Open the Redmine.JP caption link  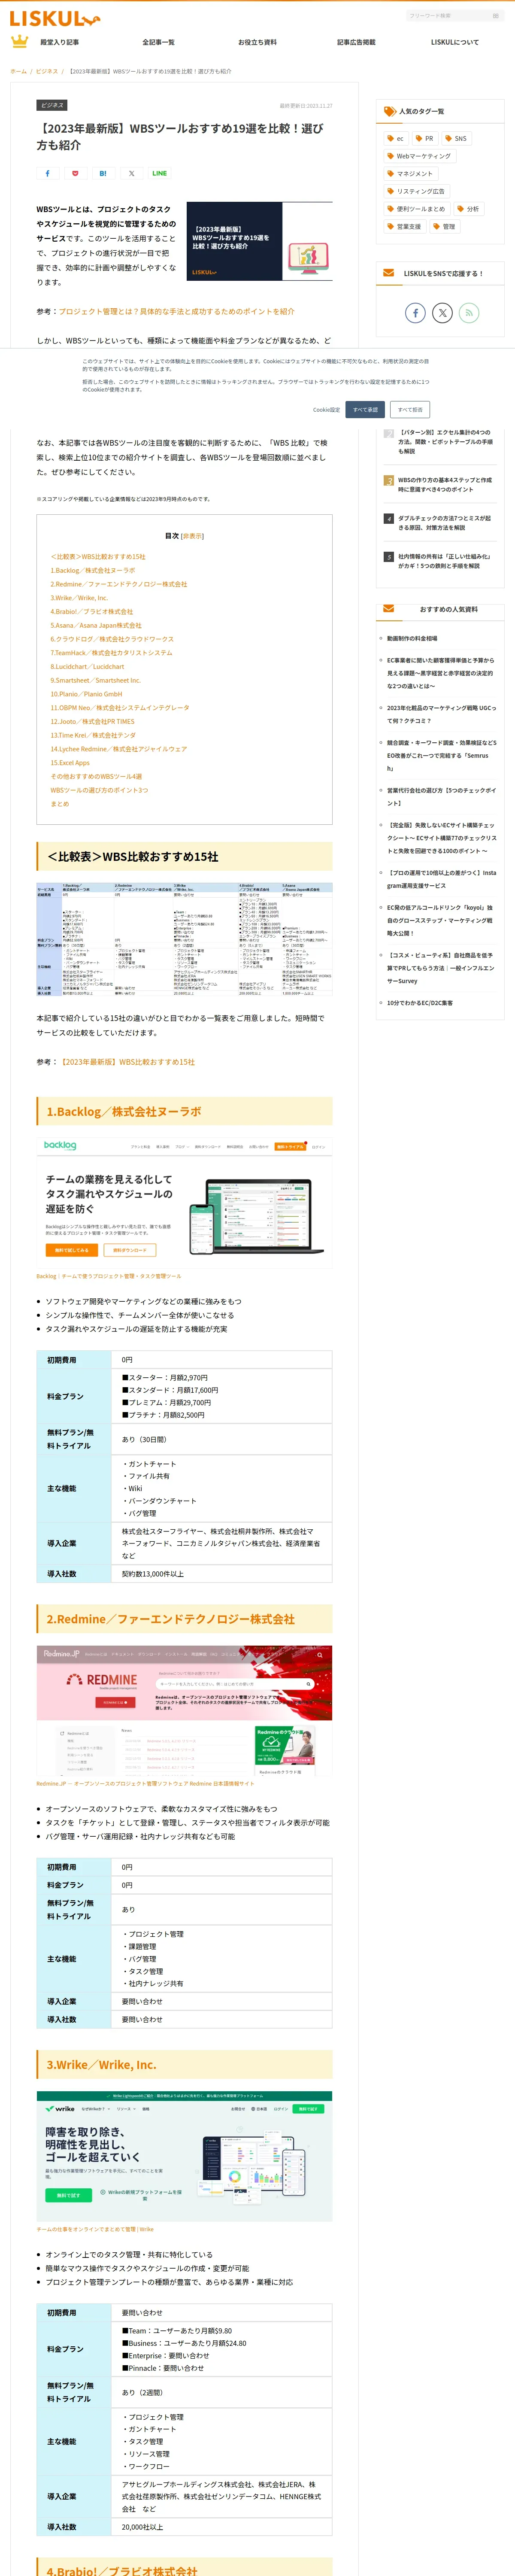click(145, 1783)
